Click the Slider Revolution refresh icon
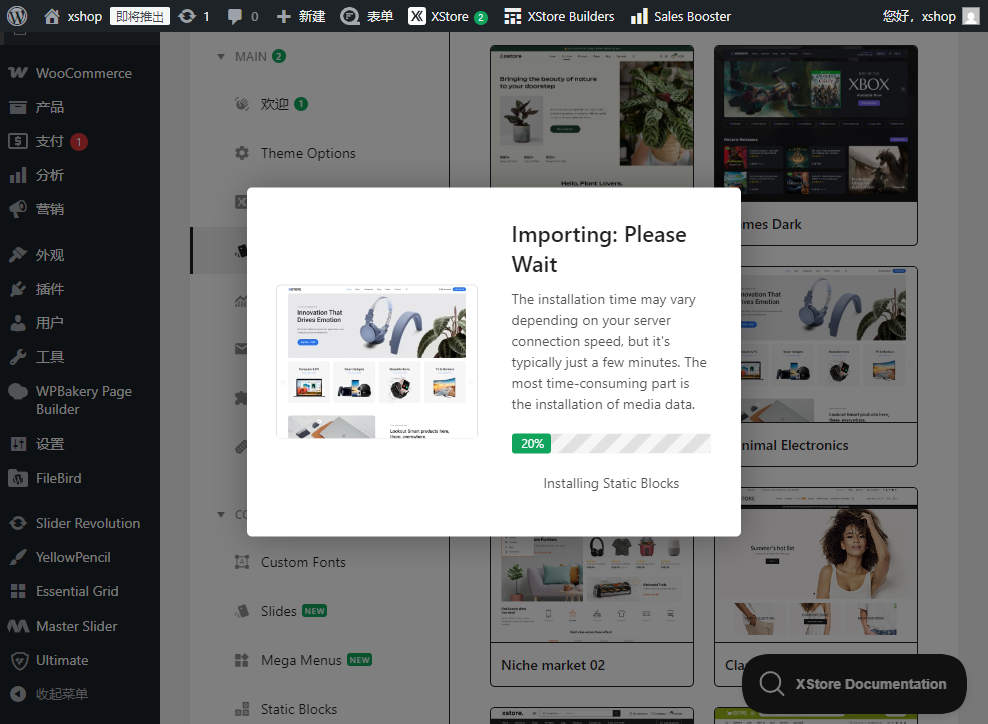The width and height of the screenshot is (988, 724). pyautogui.click(x=18, y=523)
